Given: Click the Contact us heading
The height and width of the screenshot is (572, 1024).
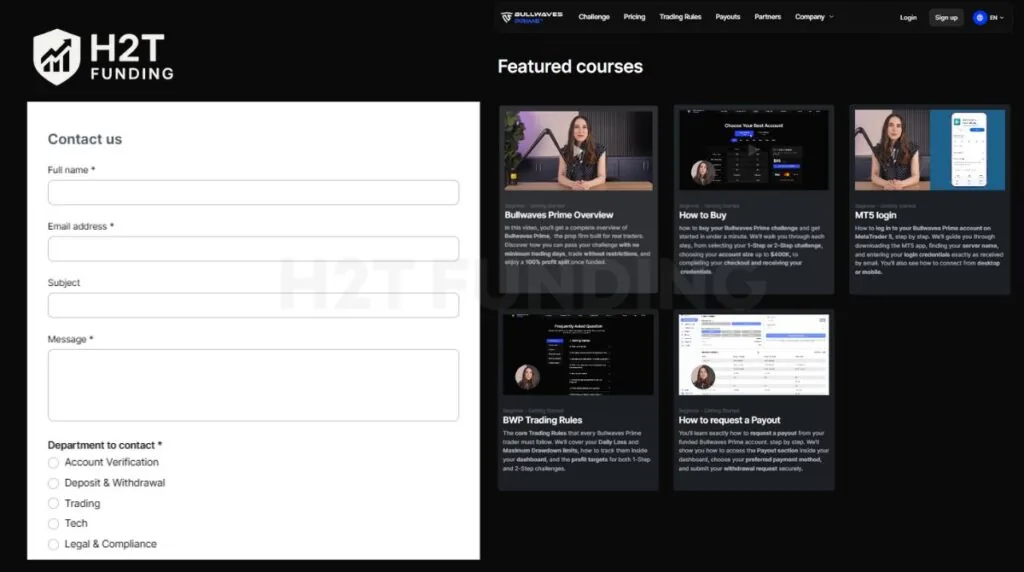Looking at the screenshot, I should coord(85,139).
